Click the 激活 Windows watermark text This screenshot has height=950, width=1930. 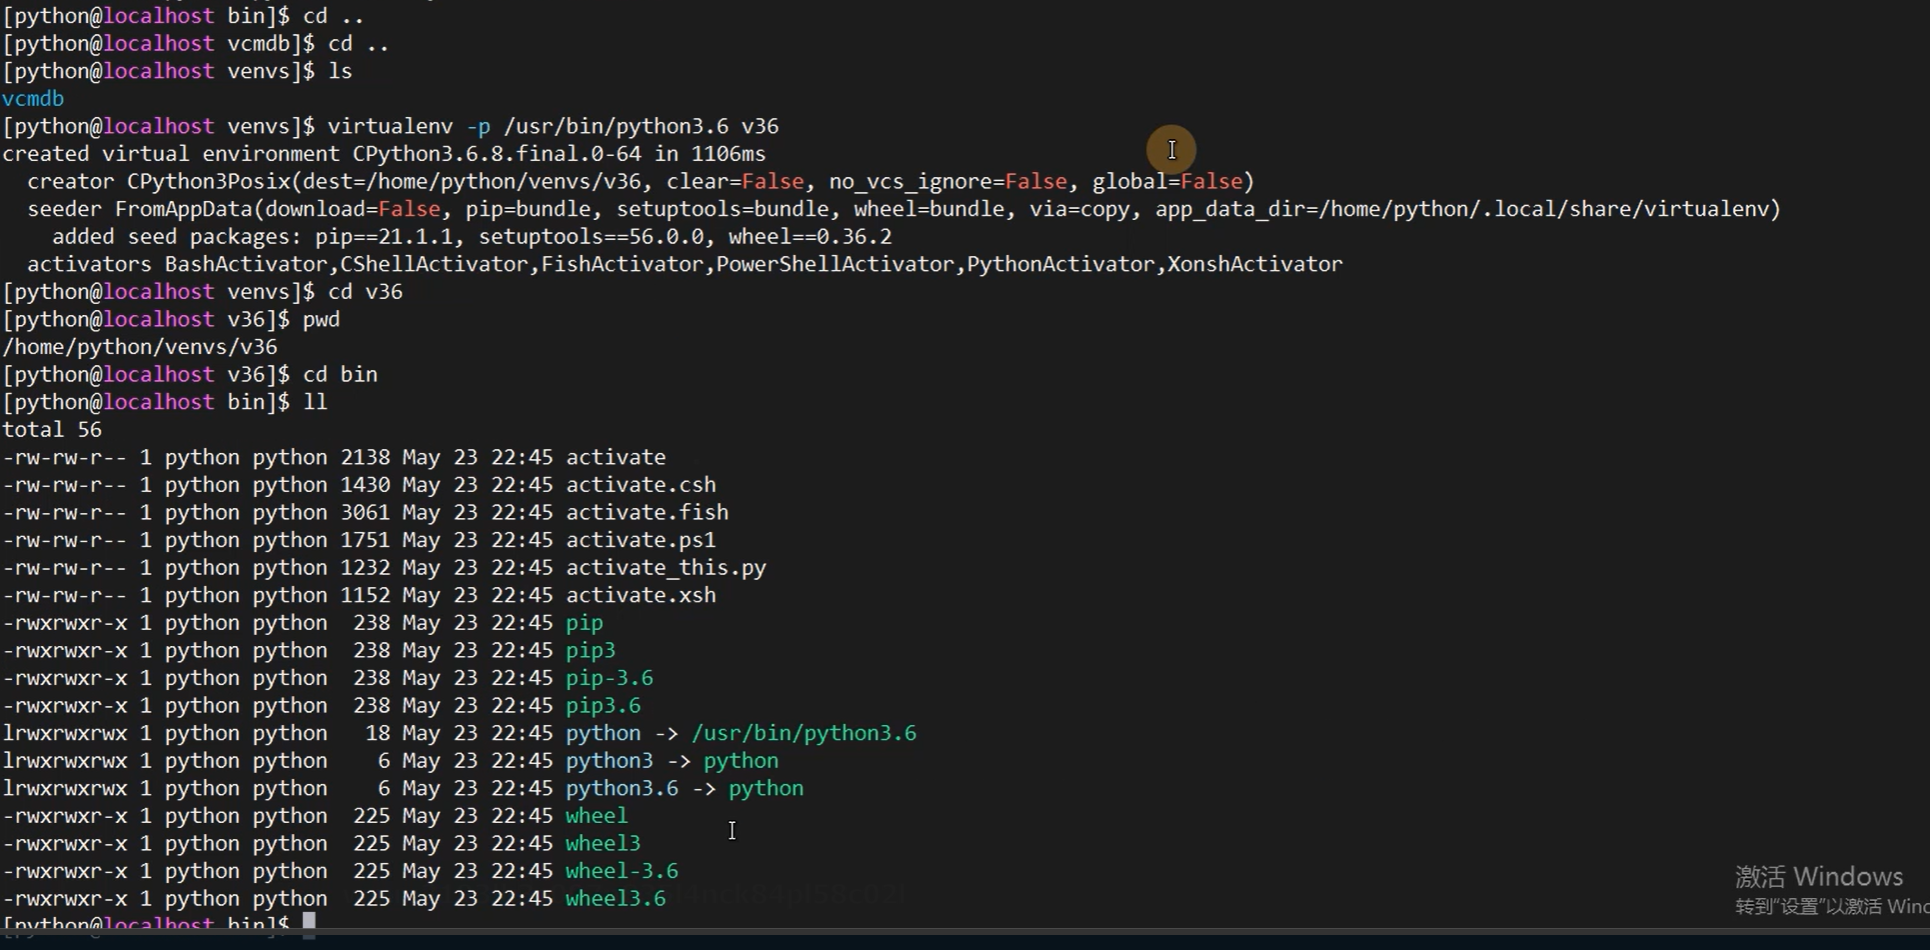click(x=1818, y=877)
